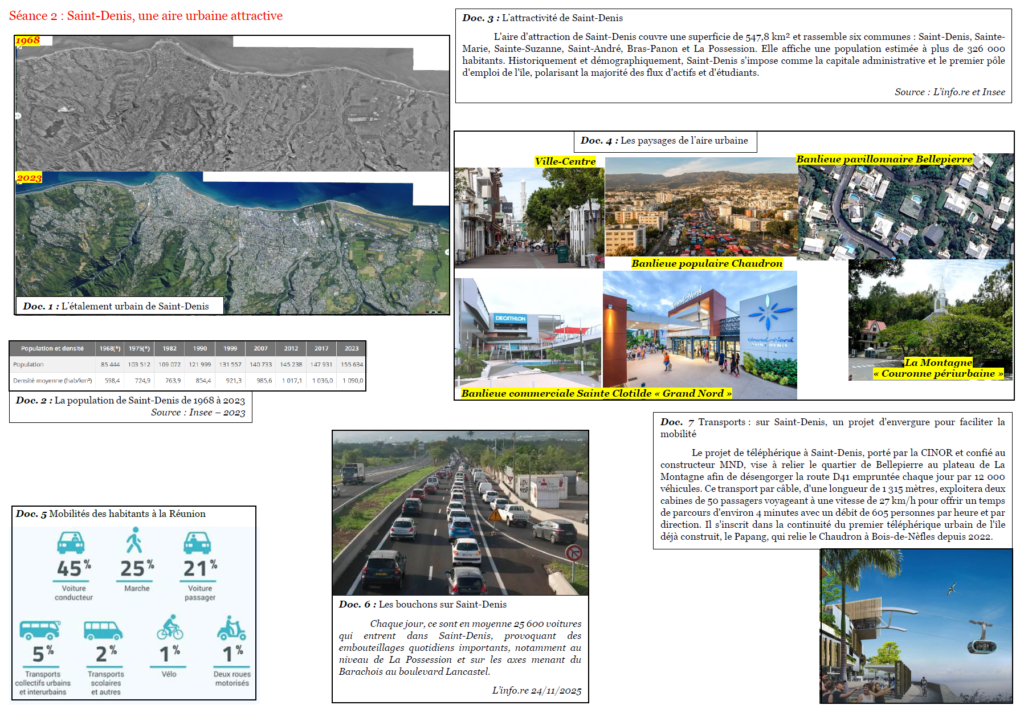Click the bicycle Vélo icon
The image size is (1024, 713).
point(170,627)
